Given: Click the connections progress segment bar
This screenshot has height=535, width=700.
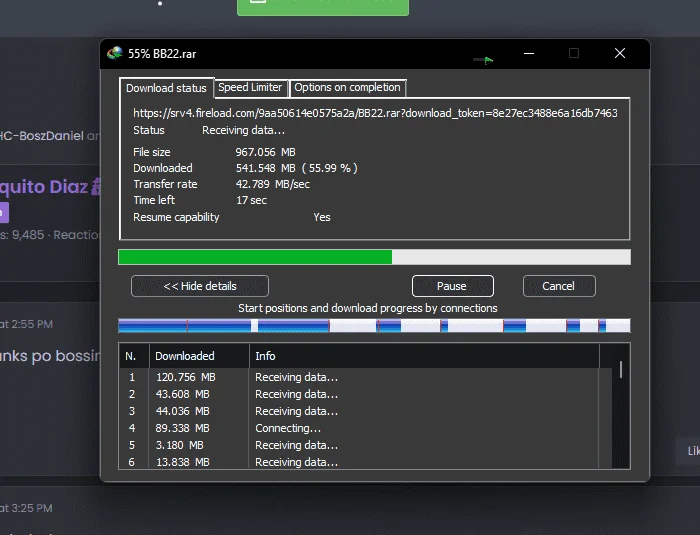Looking at the screenshot, I should pos(374,326).
